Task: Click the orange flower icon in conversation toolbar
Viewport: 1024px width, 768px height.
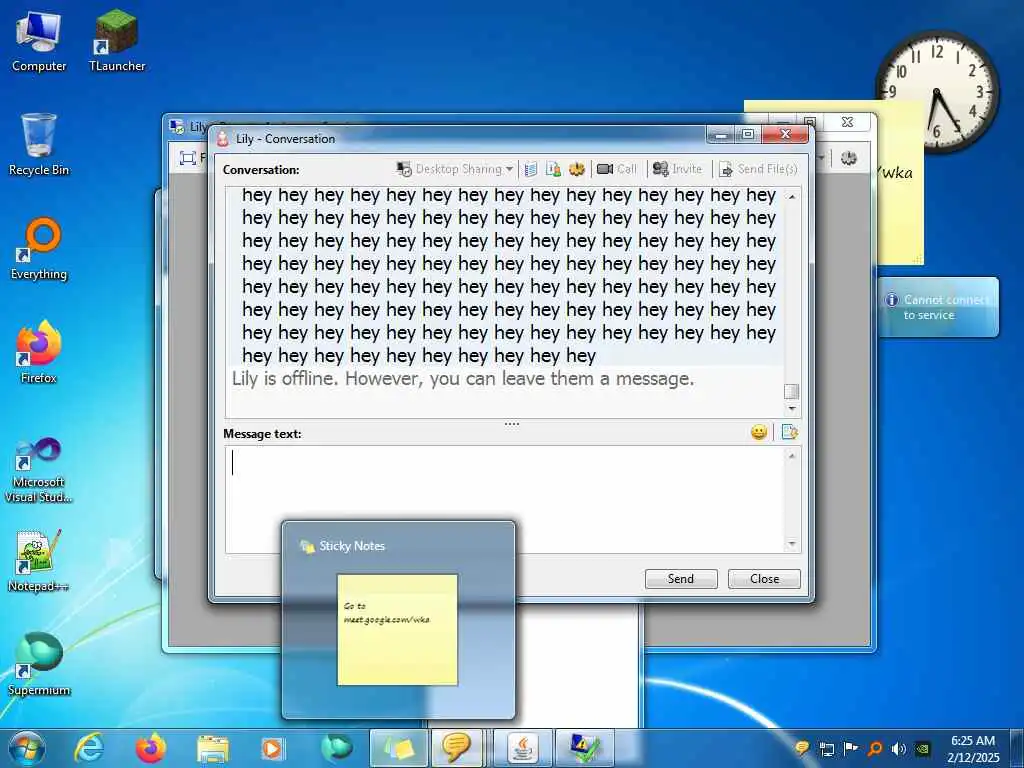Action: 576,169
